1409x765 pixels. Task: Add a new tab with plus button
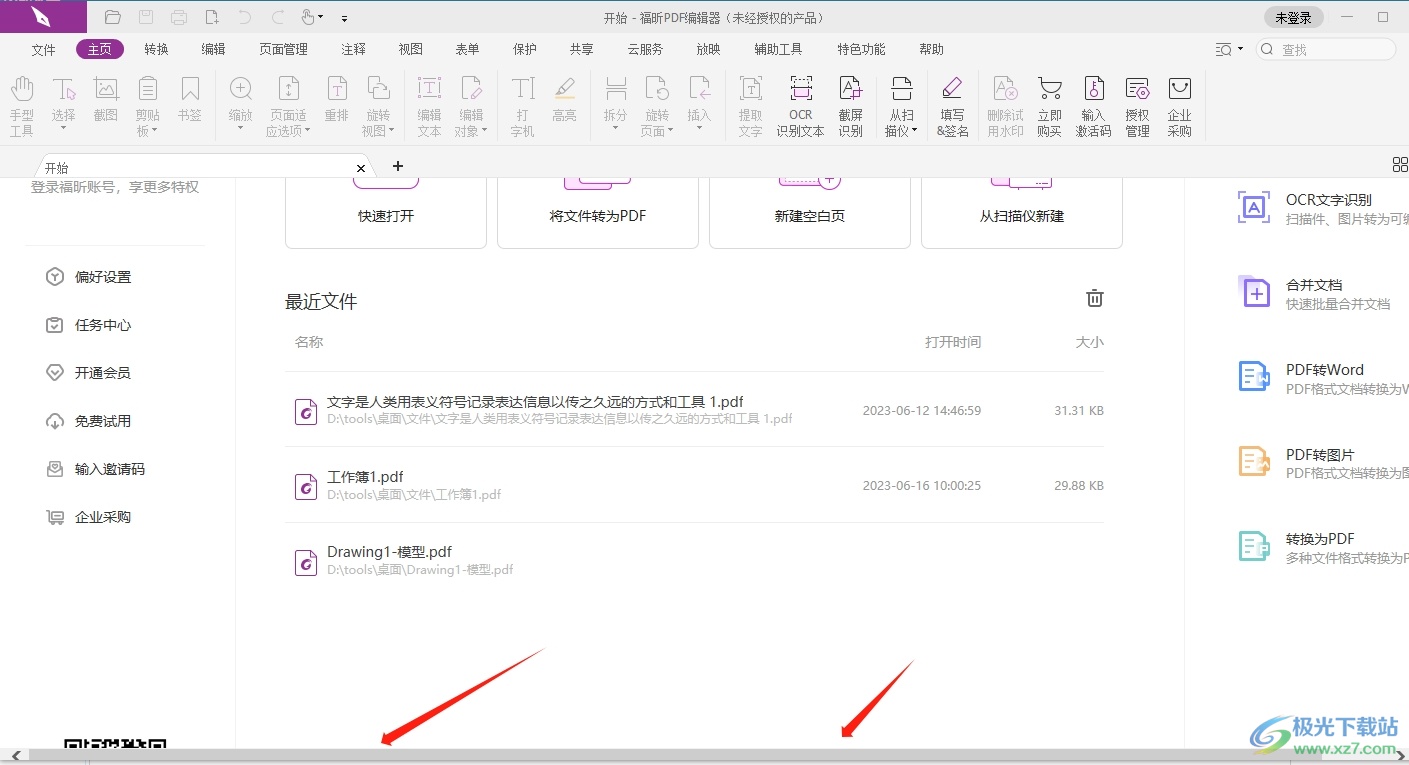click(x=398, y=166)
